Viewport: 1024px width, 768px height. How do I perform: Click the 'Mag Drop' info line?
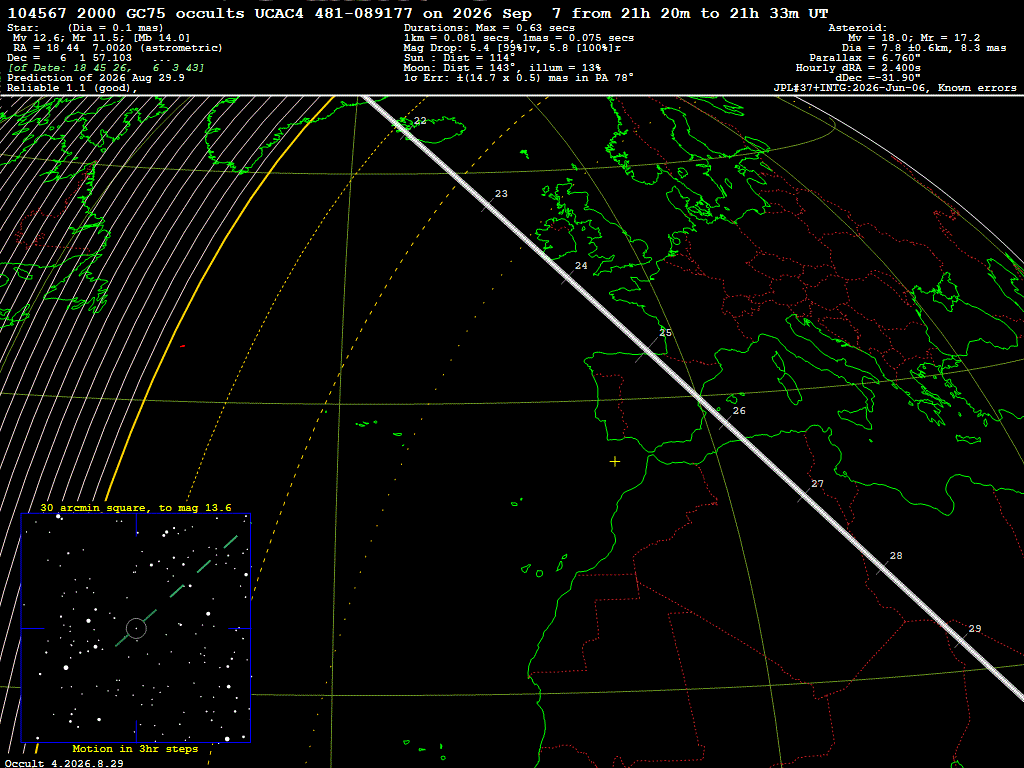(x=513, y=48)
